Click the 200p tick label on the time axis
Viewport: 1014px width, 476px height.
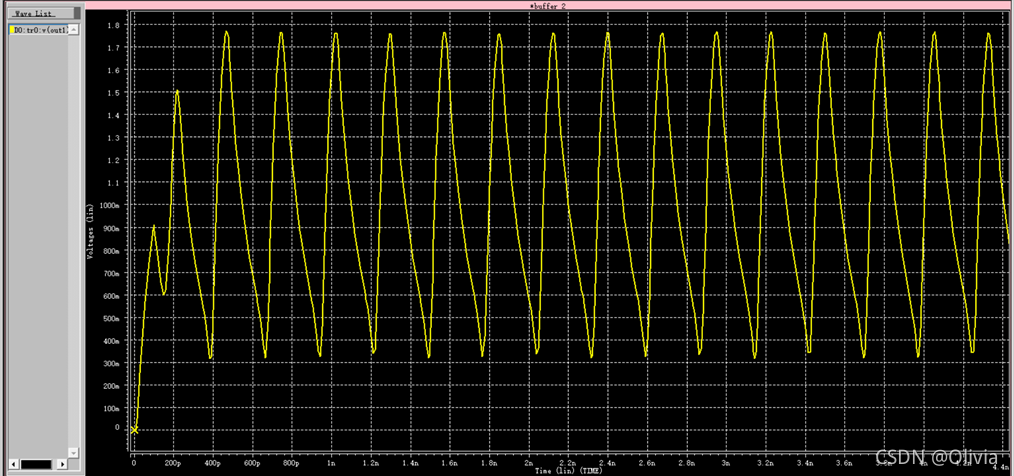[173, 463]
